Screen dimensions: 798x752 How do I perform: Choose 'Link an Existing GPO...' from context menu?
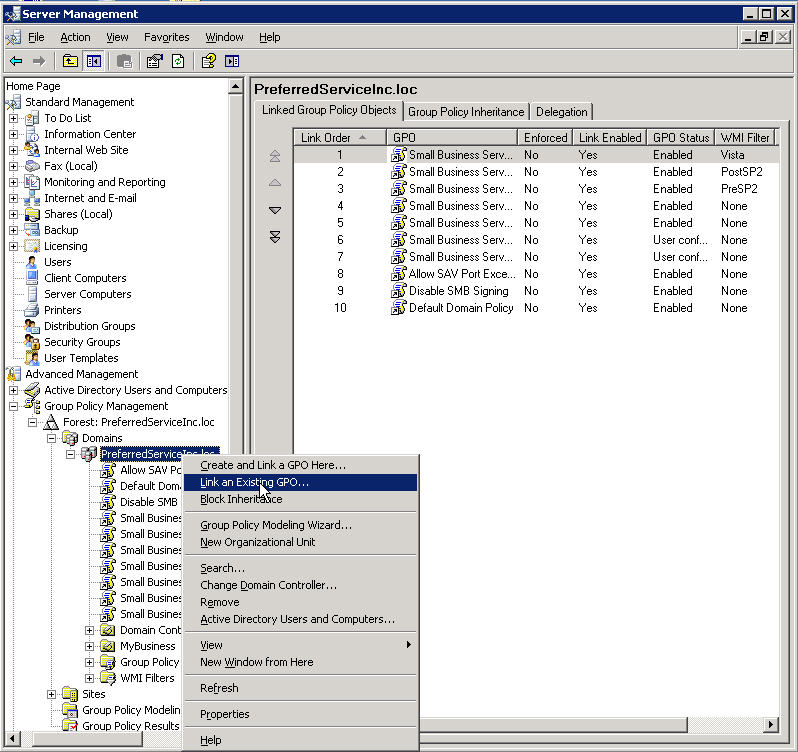pyautogui.click(x=254, y=482)
